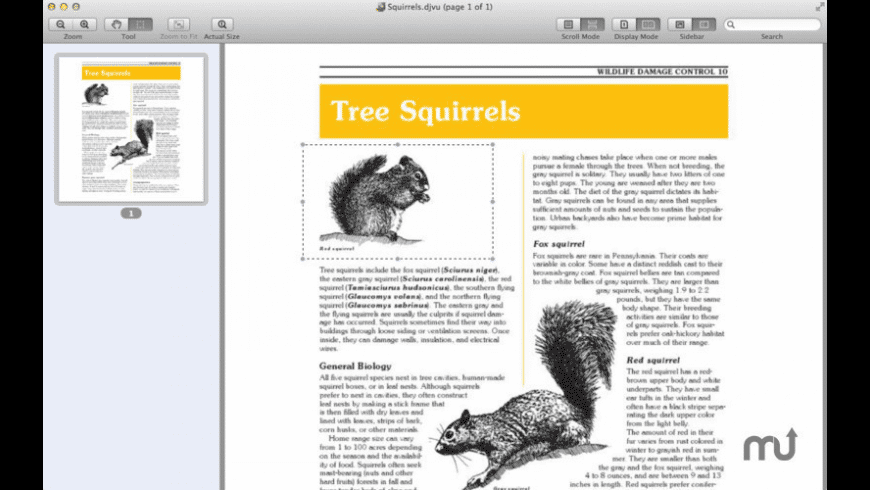
Task: Click the large gray squirrel illustration
Action: [524, 395]
